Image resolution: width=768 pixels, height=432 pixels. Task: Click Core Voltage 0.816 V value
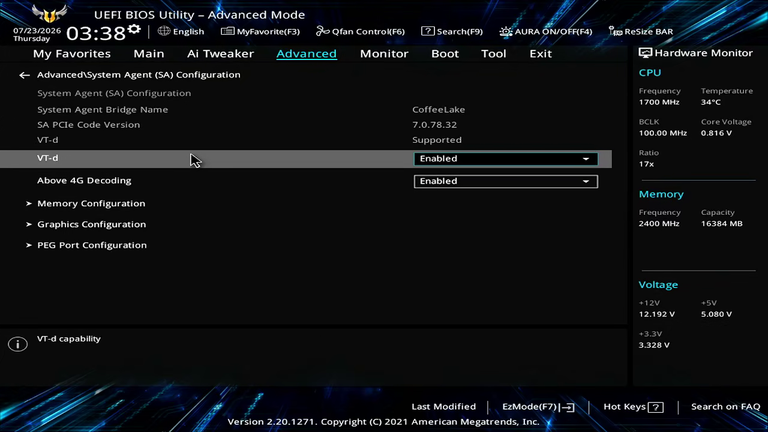pos(716,133)
